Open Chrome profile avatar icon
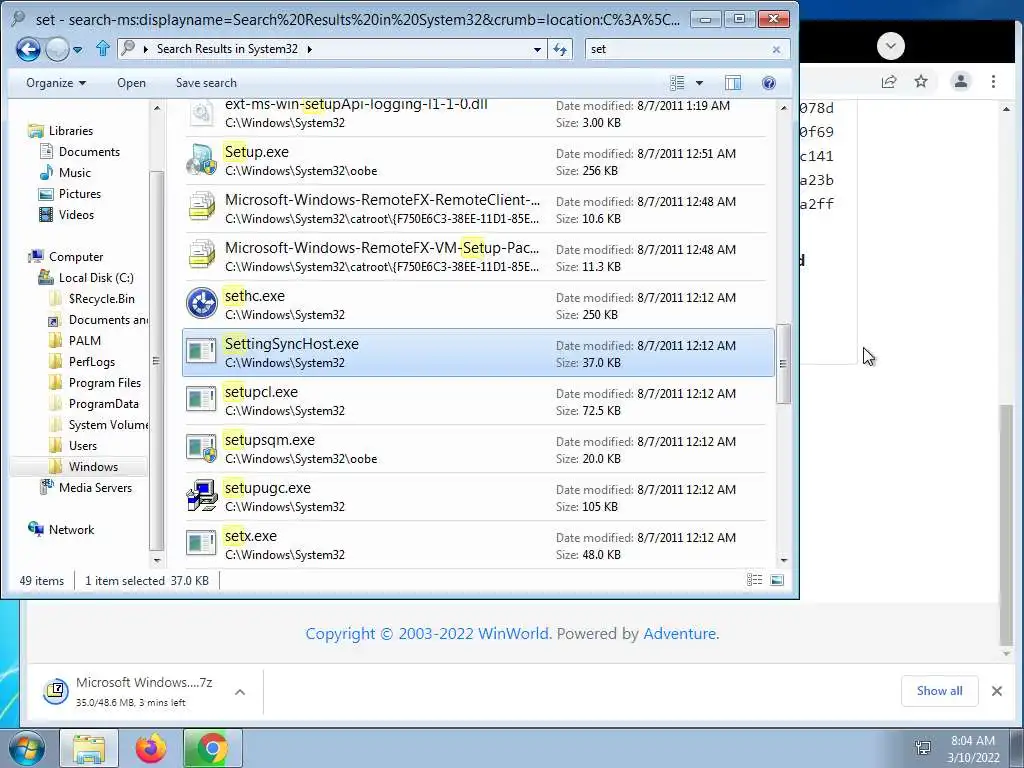Screen dimensions: 1024x768 click(961, 82)
